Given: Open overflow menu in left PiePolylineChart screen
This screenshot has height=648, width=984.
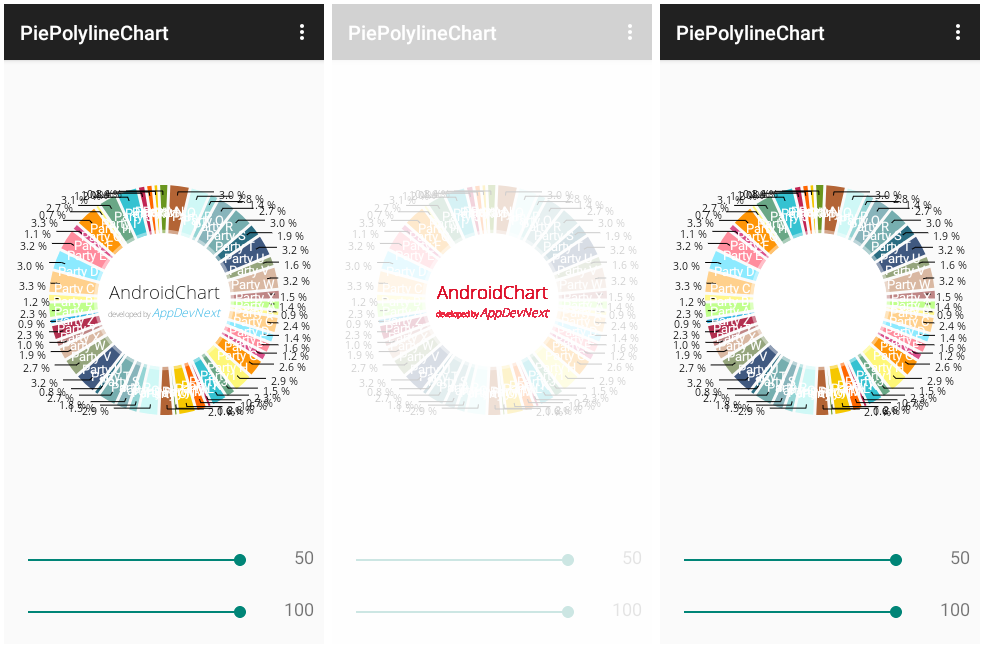Looking at the screenshot, I should 302,33.
